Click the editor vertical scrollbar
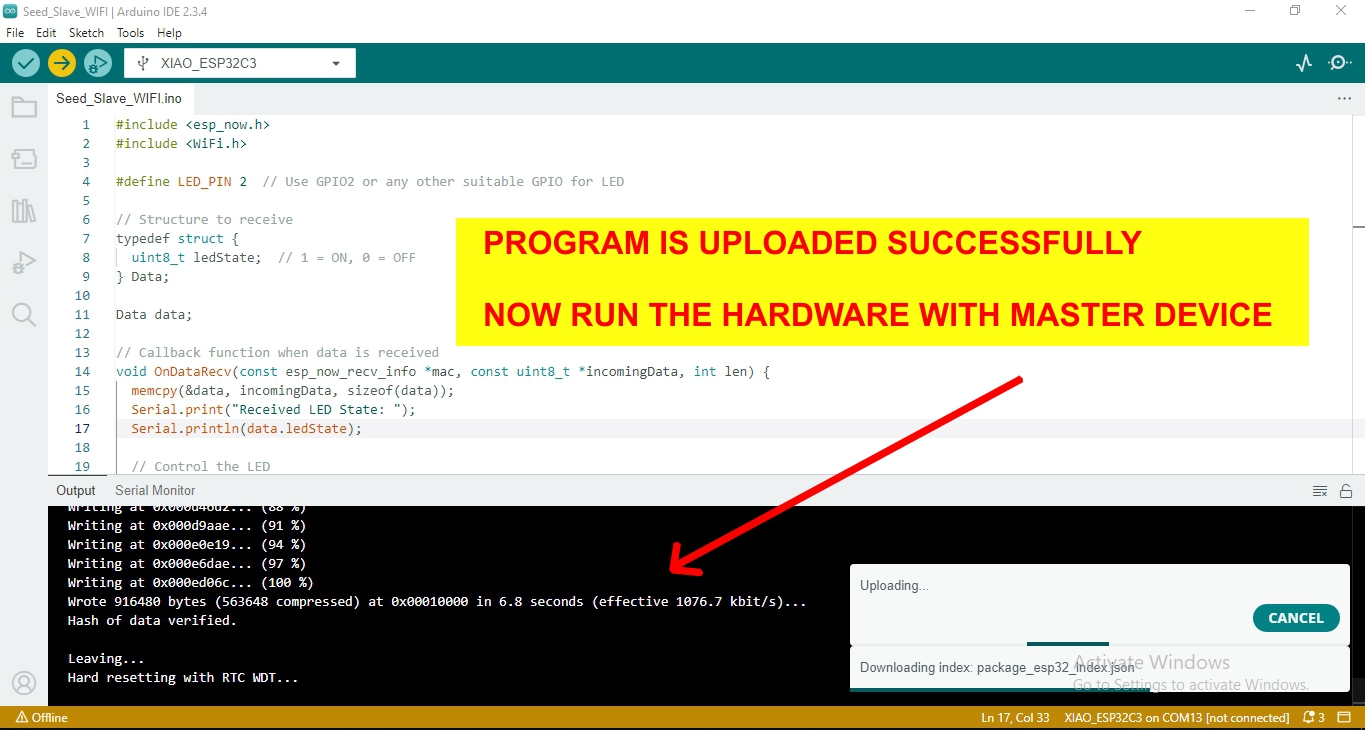This screenshot has height=730, width=1365. click(1358, 295)
